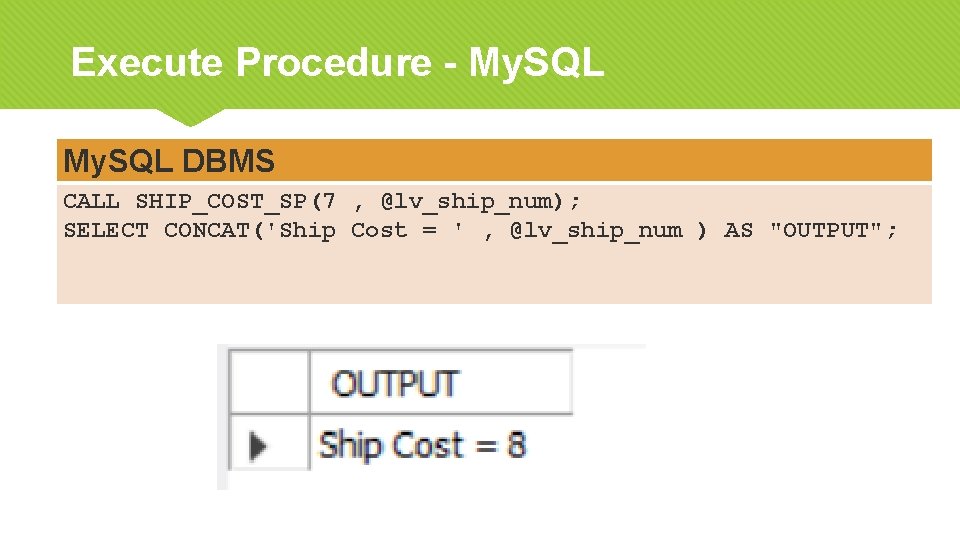The image size is (960, 540).
Task: Click the CALL keyword in the first line
Action: [x=91, y=201]
